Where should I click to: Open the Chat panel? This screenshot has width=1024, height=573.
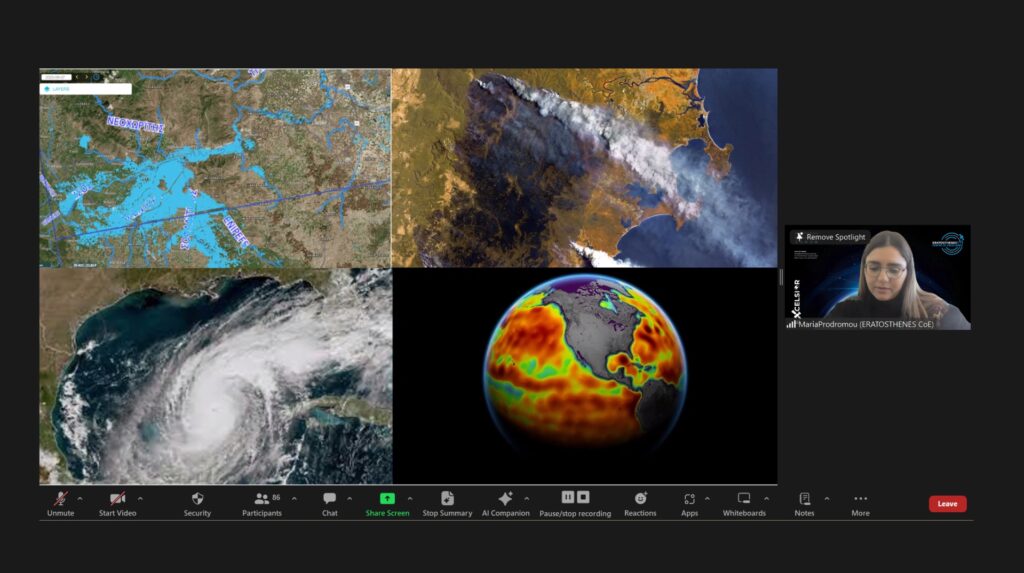pyautogui.click(x=329, y=498)
